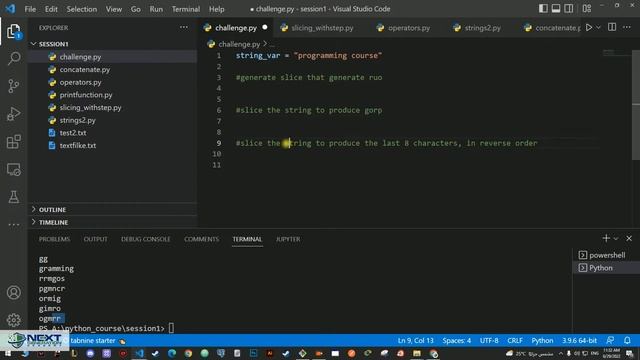
Task: Show additional activity bar views ellipsis
Action: point(13,224)
